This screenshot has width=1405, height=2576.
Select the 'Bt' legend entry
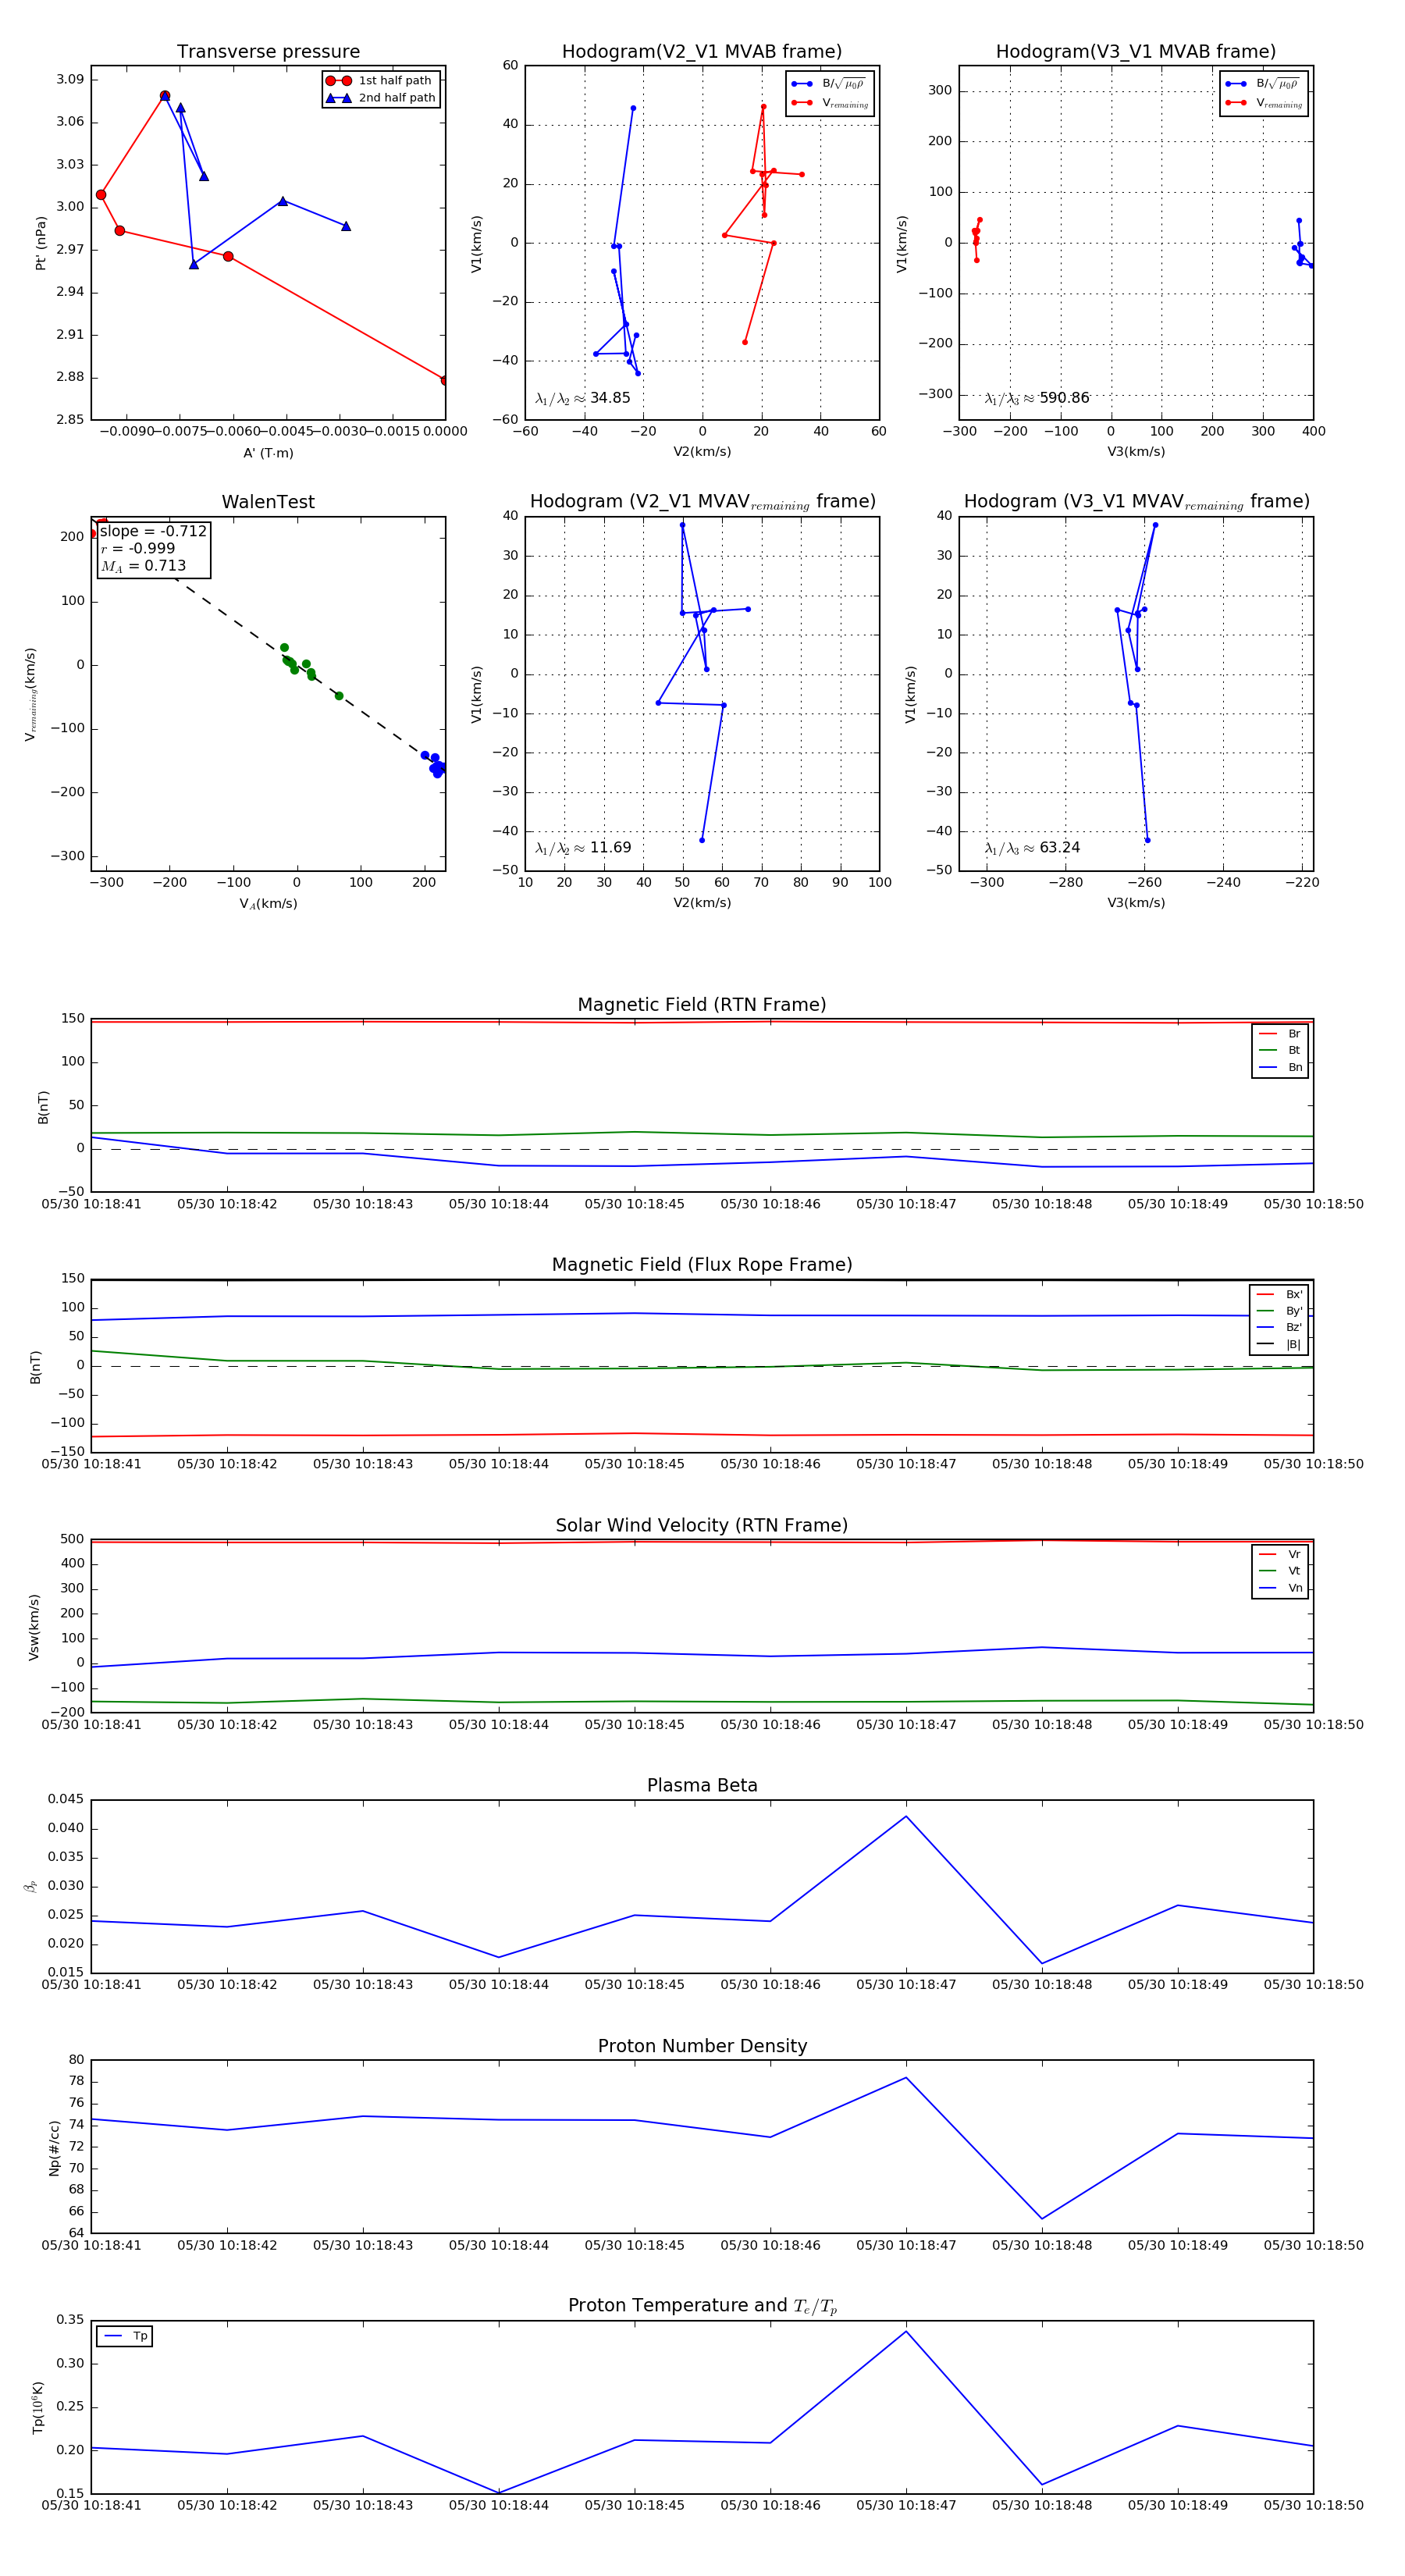pos(1280,1050)
